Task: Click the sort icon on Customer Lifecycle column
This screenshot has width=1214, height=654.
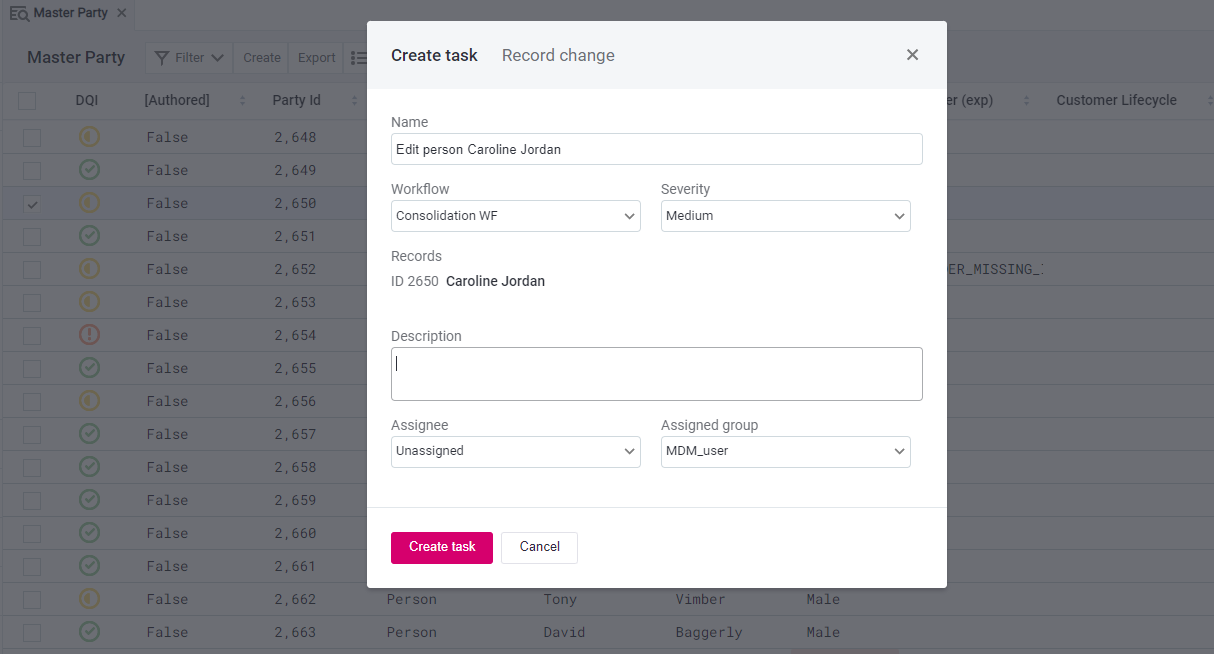Action: tap(1209, 100)
